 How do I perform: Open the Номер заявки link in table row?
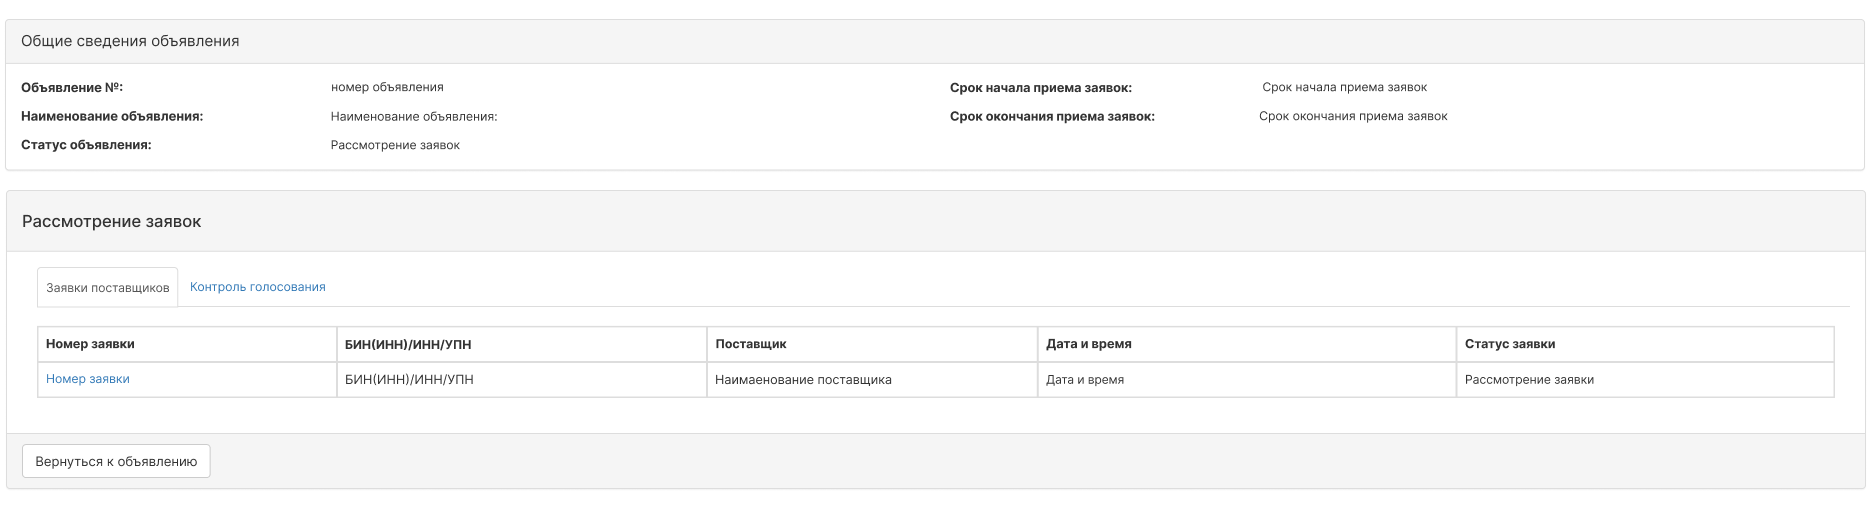pos(88,379)
